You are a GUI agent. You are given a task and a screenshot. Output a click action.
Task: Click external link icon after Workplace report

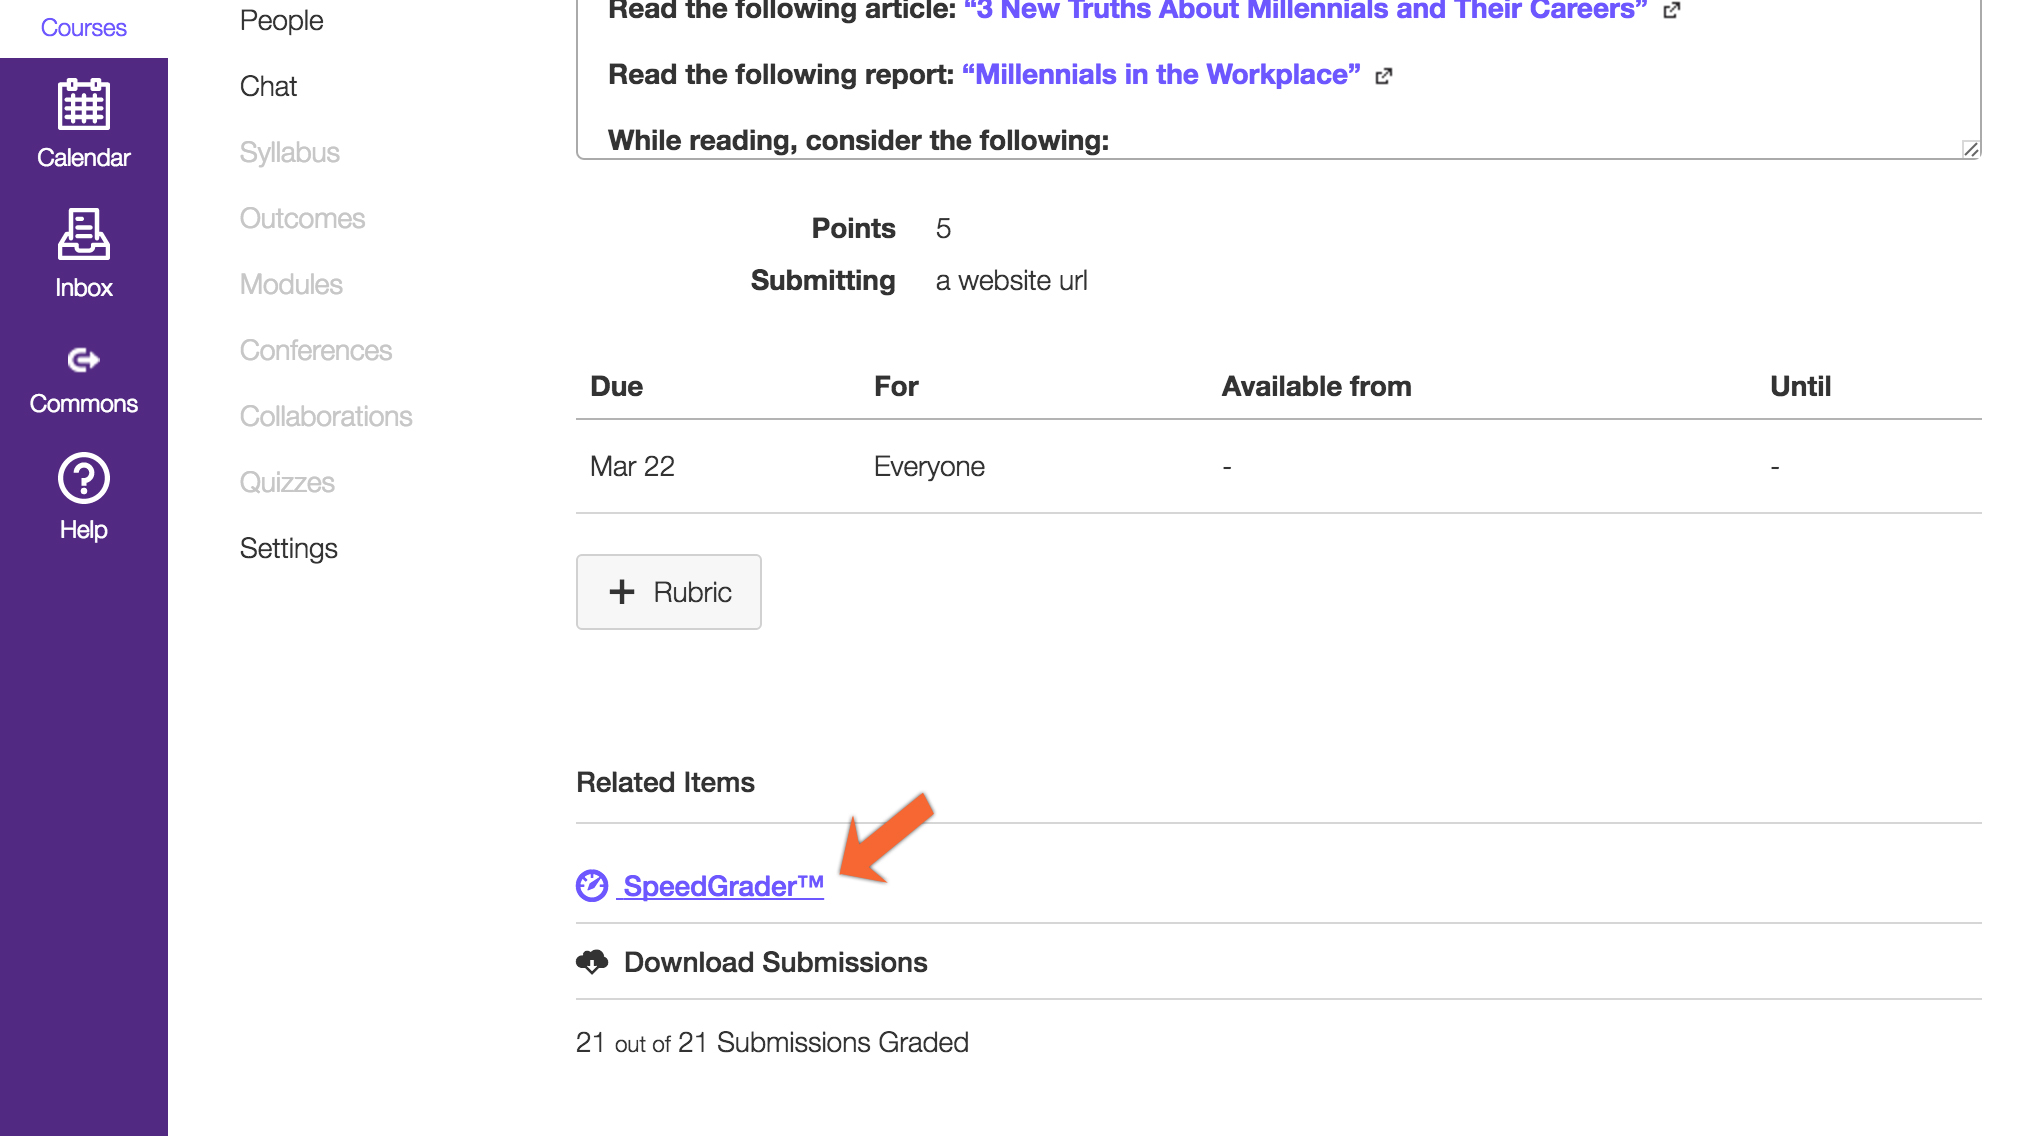click(x=1384, y=76)
